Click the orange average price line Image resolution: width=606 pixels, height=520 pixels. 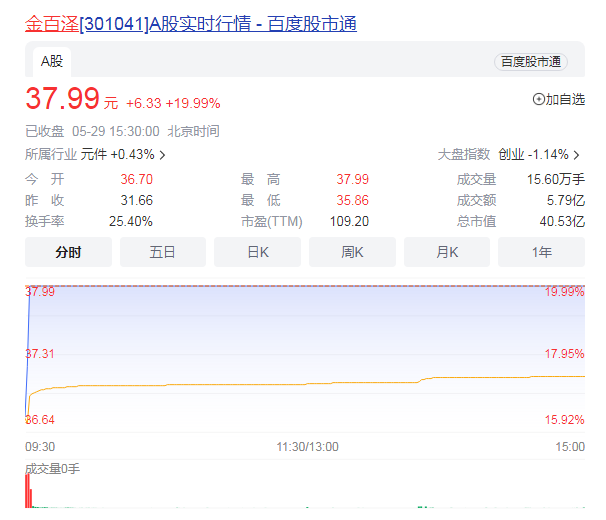pos(300,383)
